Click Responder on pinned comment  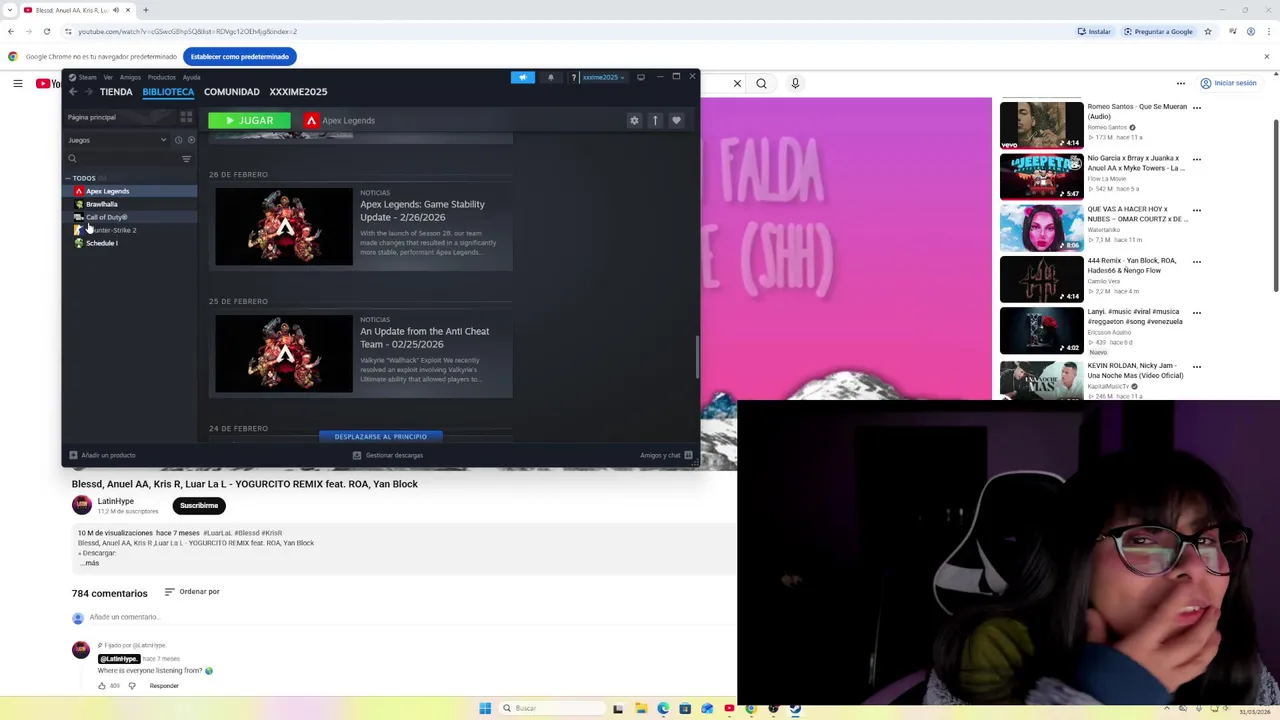pos(164,686)
